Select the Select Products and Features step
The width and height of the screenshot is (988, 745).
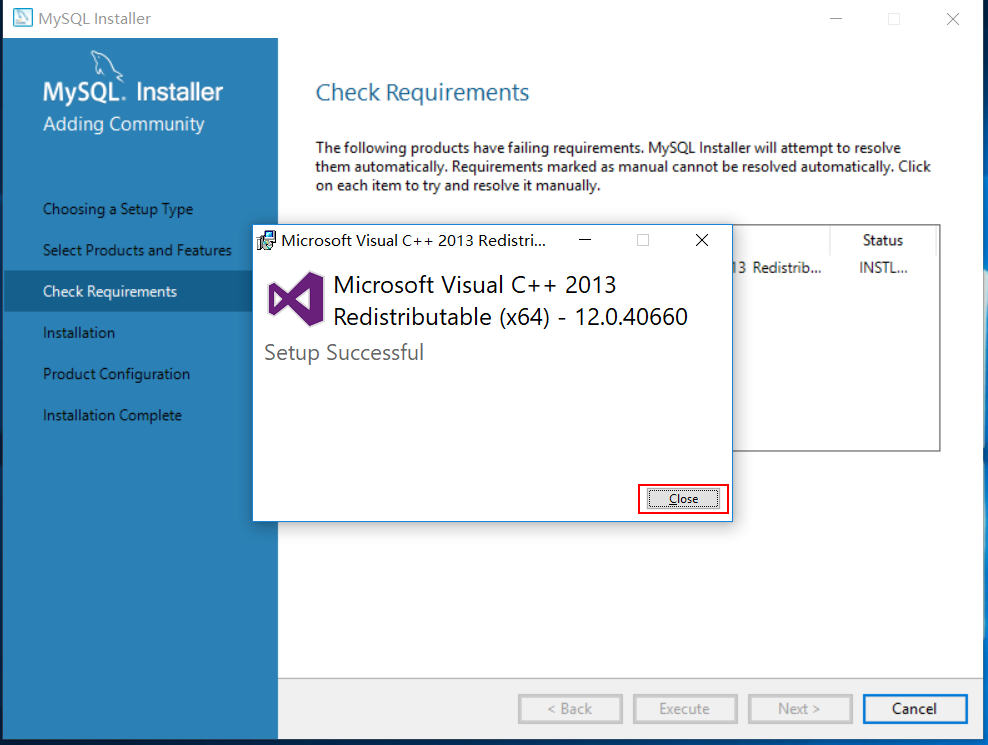(137, 250)
